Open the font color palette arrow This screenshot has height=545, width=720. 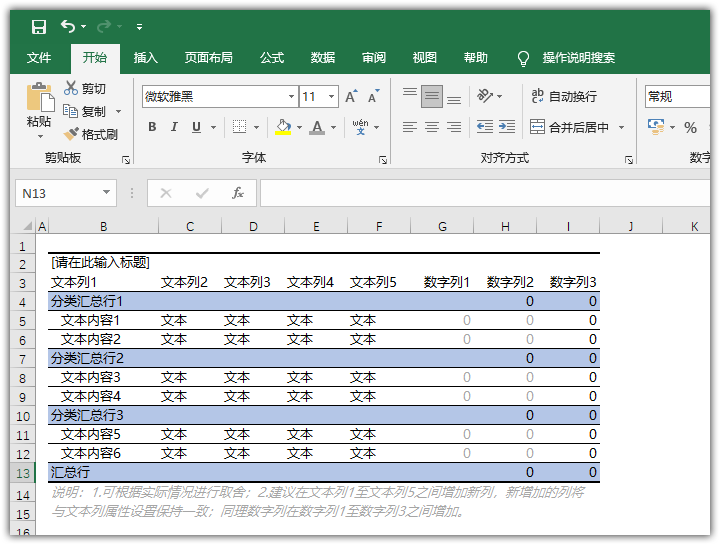pos(333,127)
